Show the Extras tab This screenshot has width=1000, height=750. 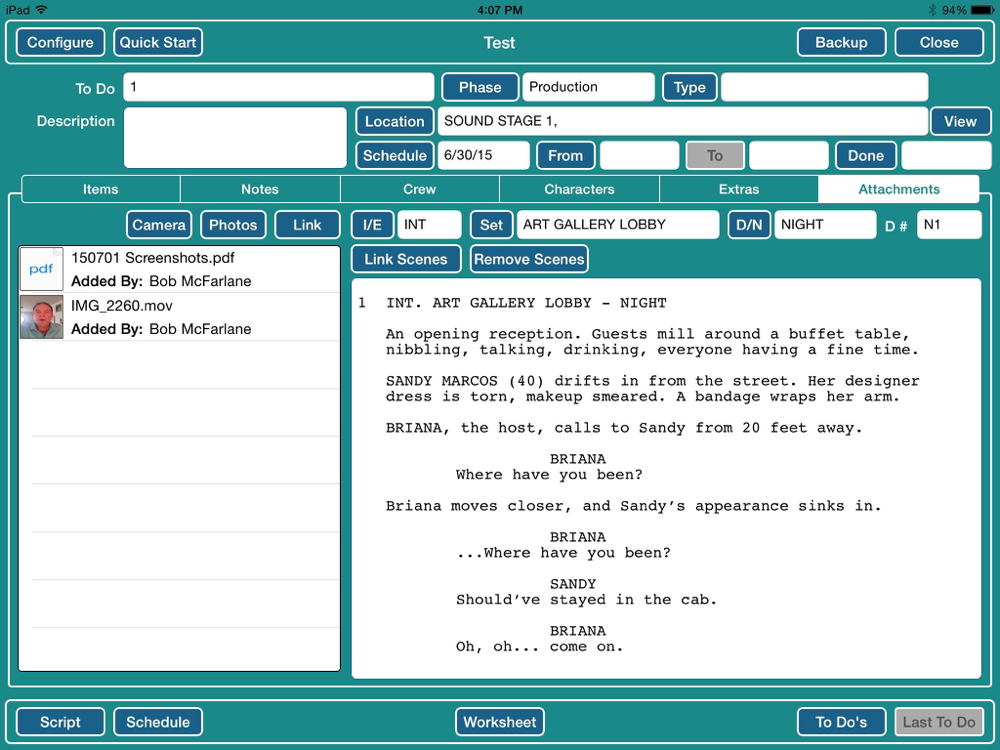739,189
